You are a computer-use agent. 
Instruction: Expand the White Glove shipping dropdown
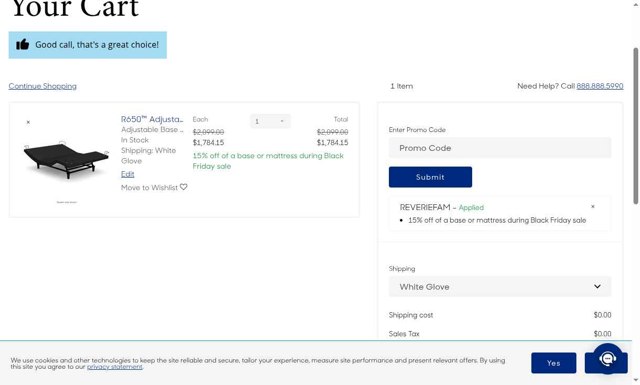point(500,287)
